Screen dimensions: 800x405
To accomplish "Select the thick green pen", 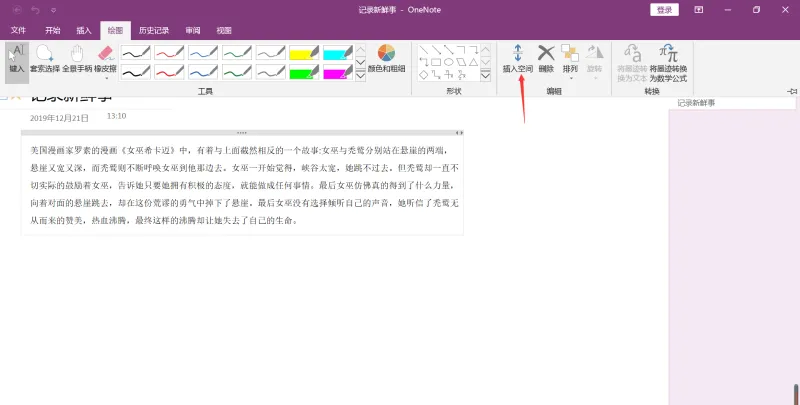I will click(237, 72).
